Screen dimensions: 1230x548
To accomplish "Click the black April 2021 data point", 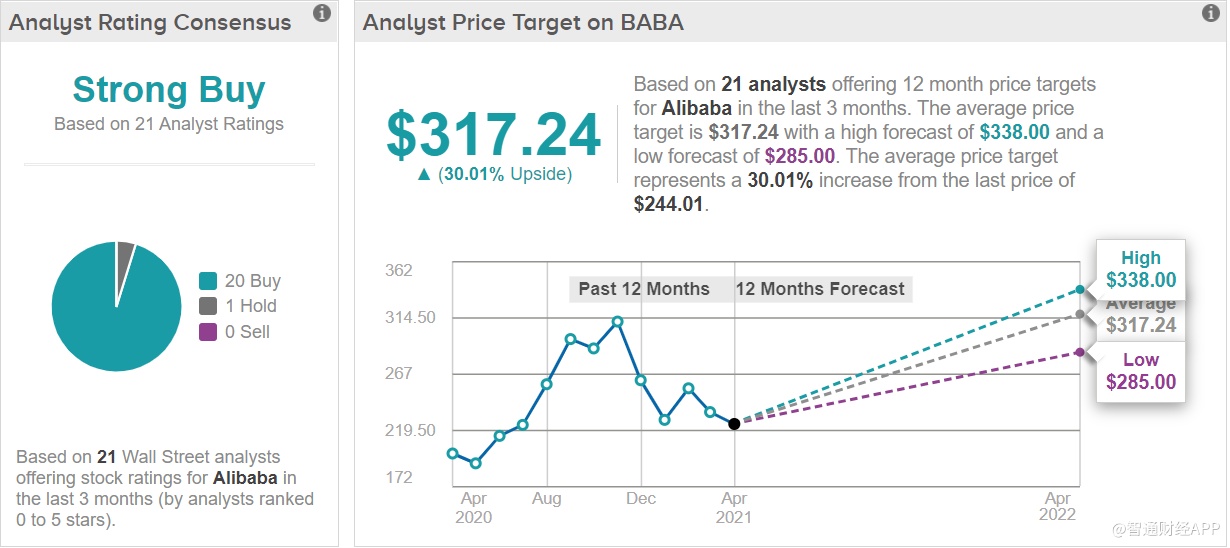I will point(735,424).
